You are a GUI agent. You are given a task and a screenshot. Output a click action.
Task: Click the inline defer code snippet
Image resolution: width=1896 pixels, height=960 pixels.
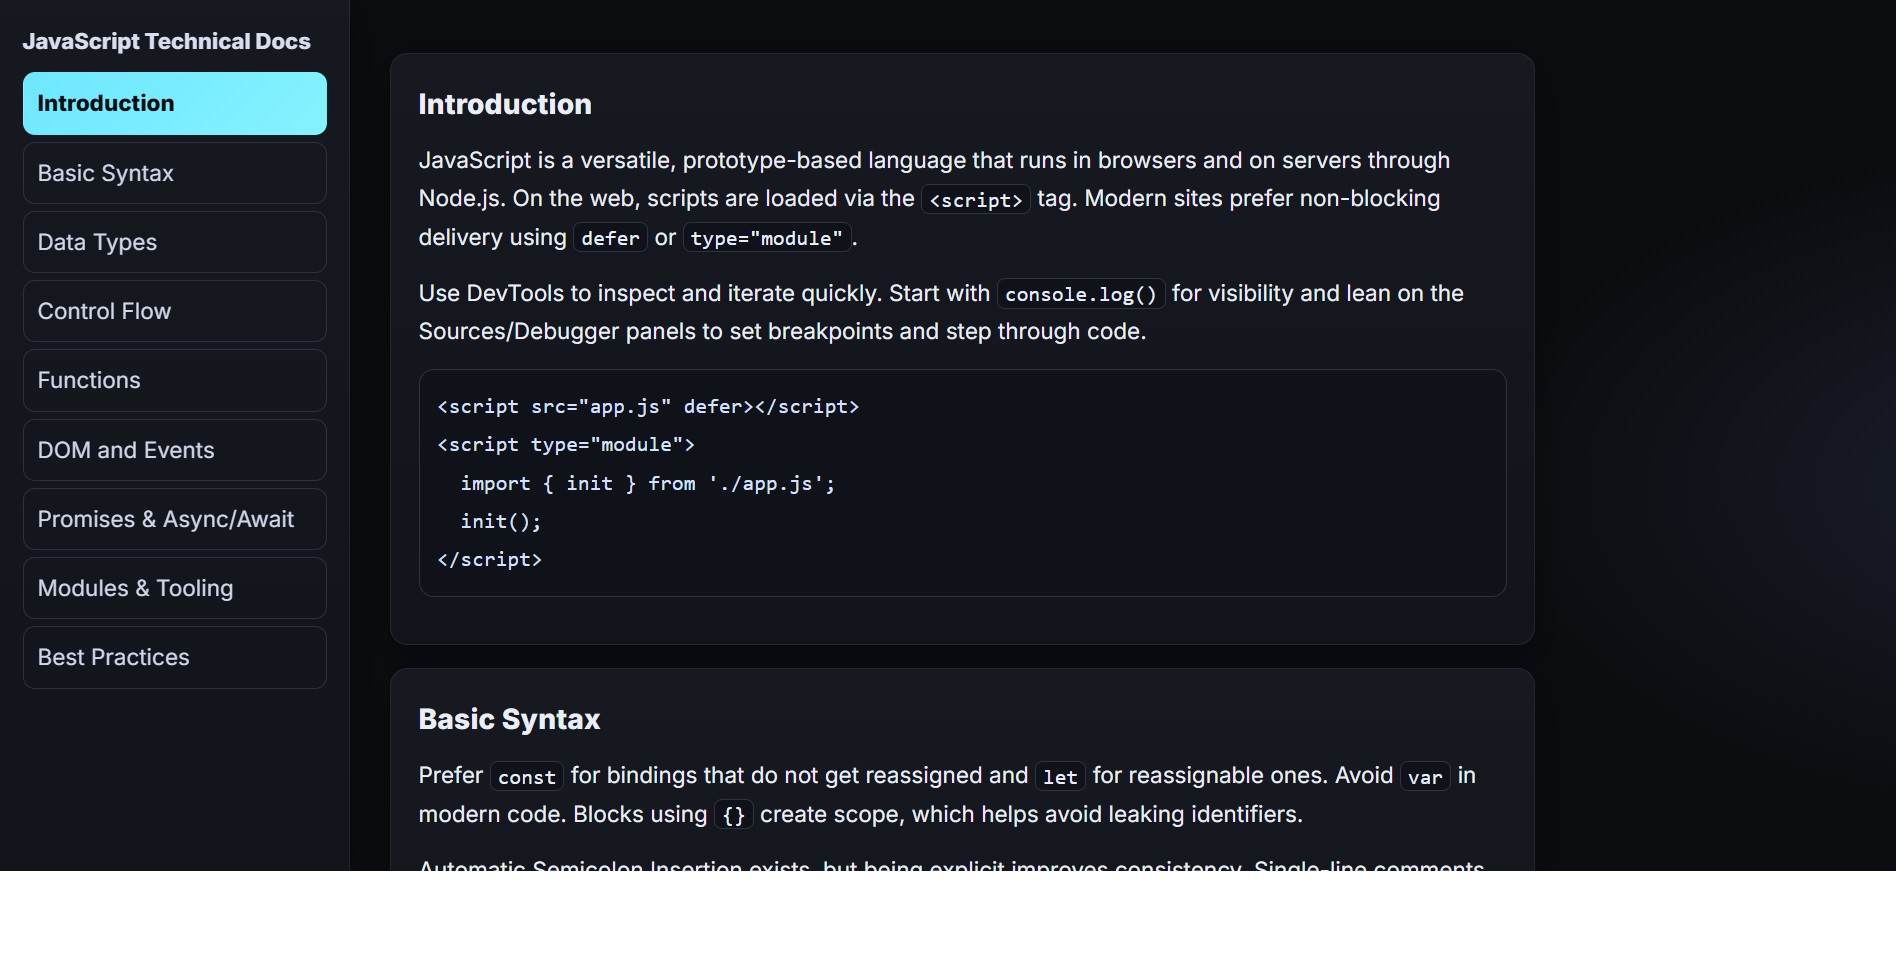point(610,238)
